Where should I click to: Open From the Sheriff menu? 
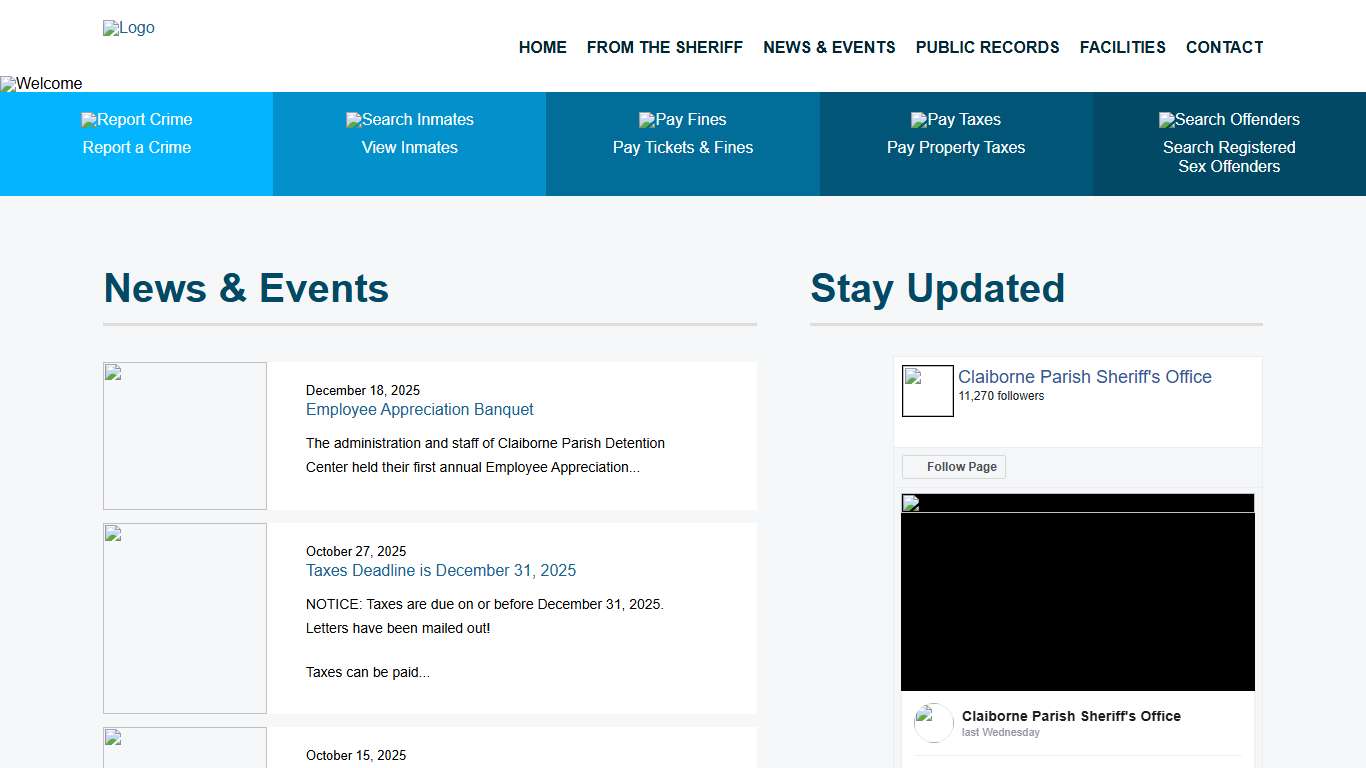click(x=664, y=47)
